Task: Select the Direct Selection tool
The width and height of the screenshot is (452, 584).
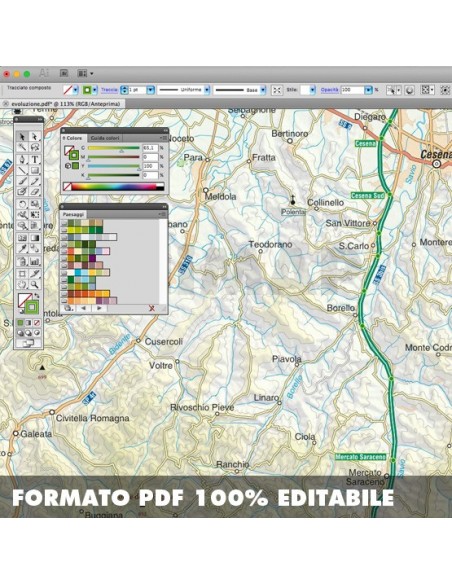Action: pyautogui.click(x=34, y=137)
